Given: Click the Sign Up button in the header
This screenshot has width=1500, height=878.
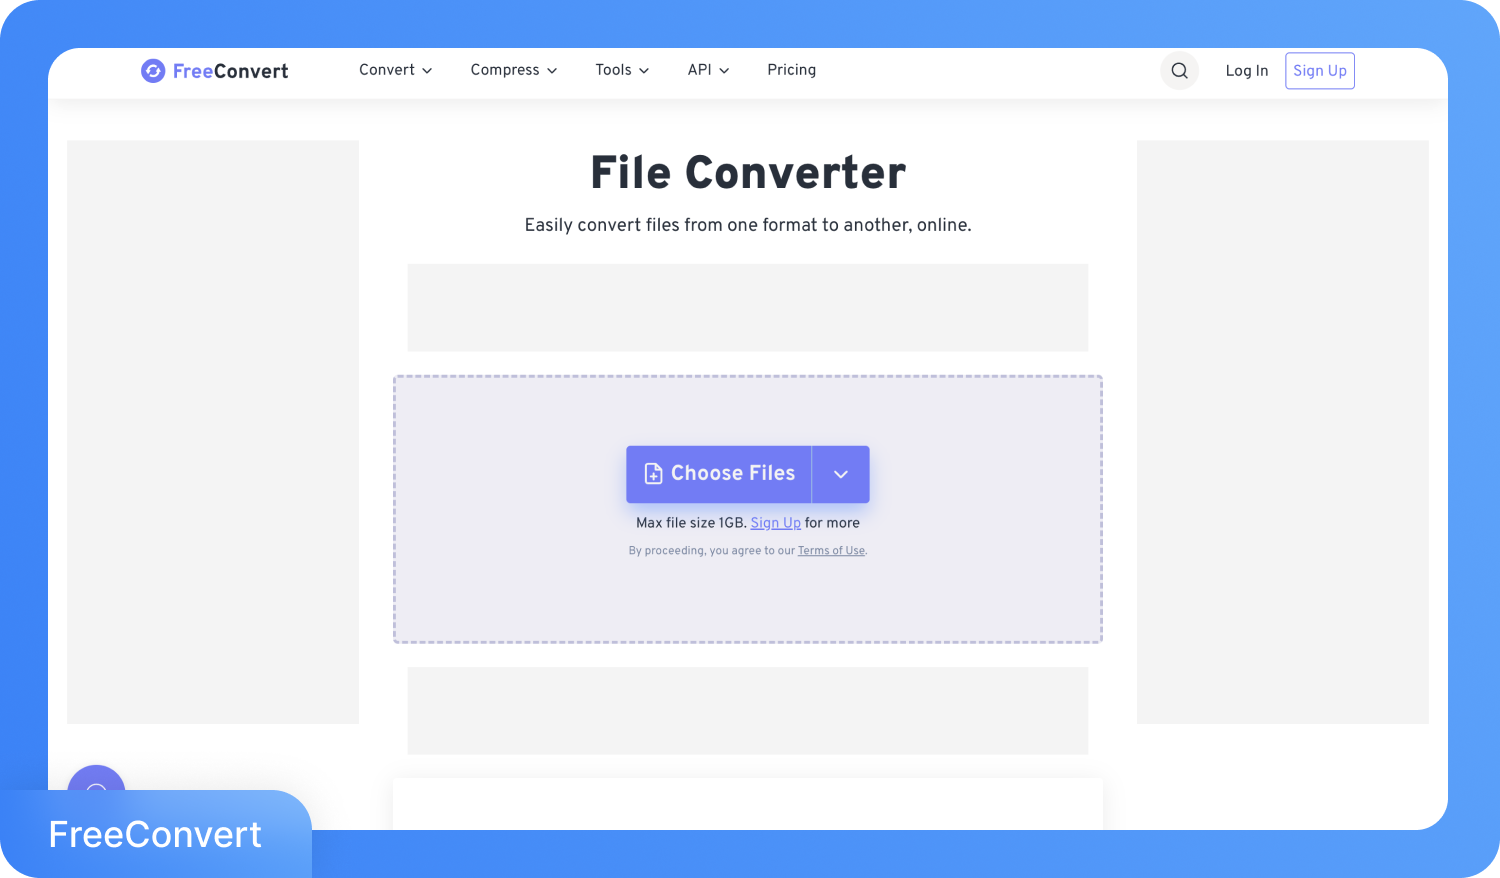Looking at the screenshot, I should [1319, 70].
